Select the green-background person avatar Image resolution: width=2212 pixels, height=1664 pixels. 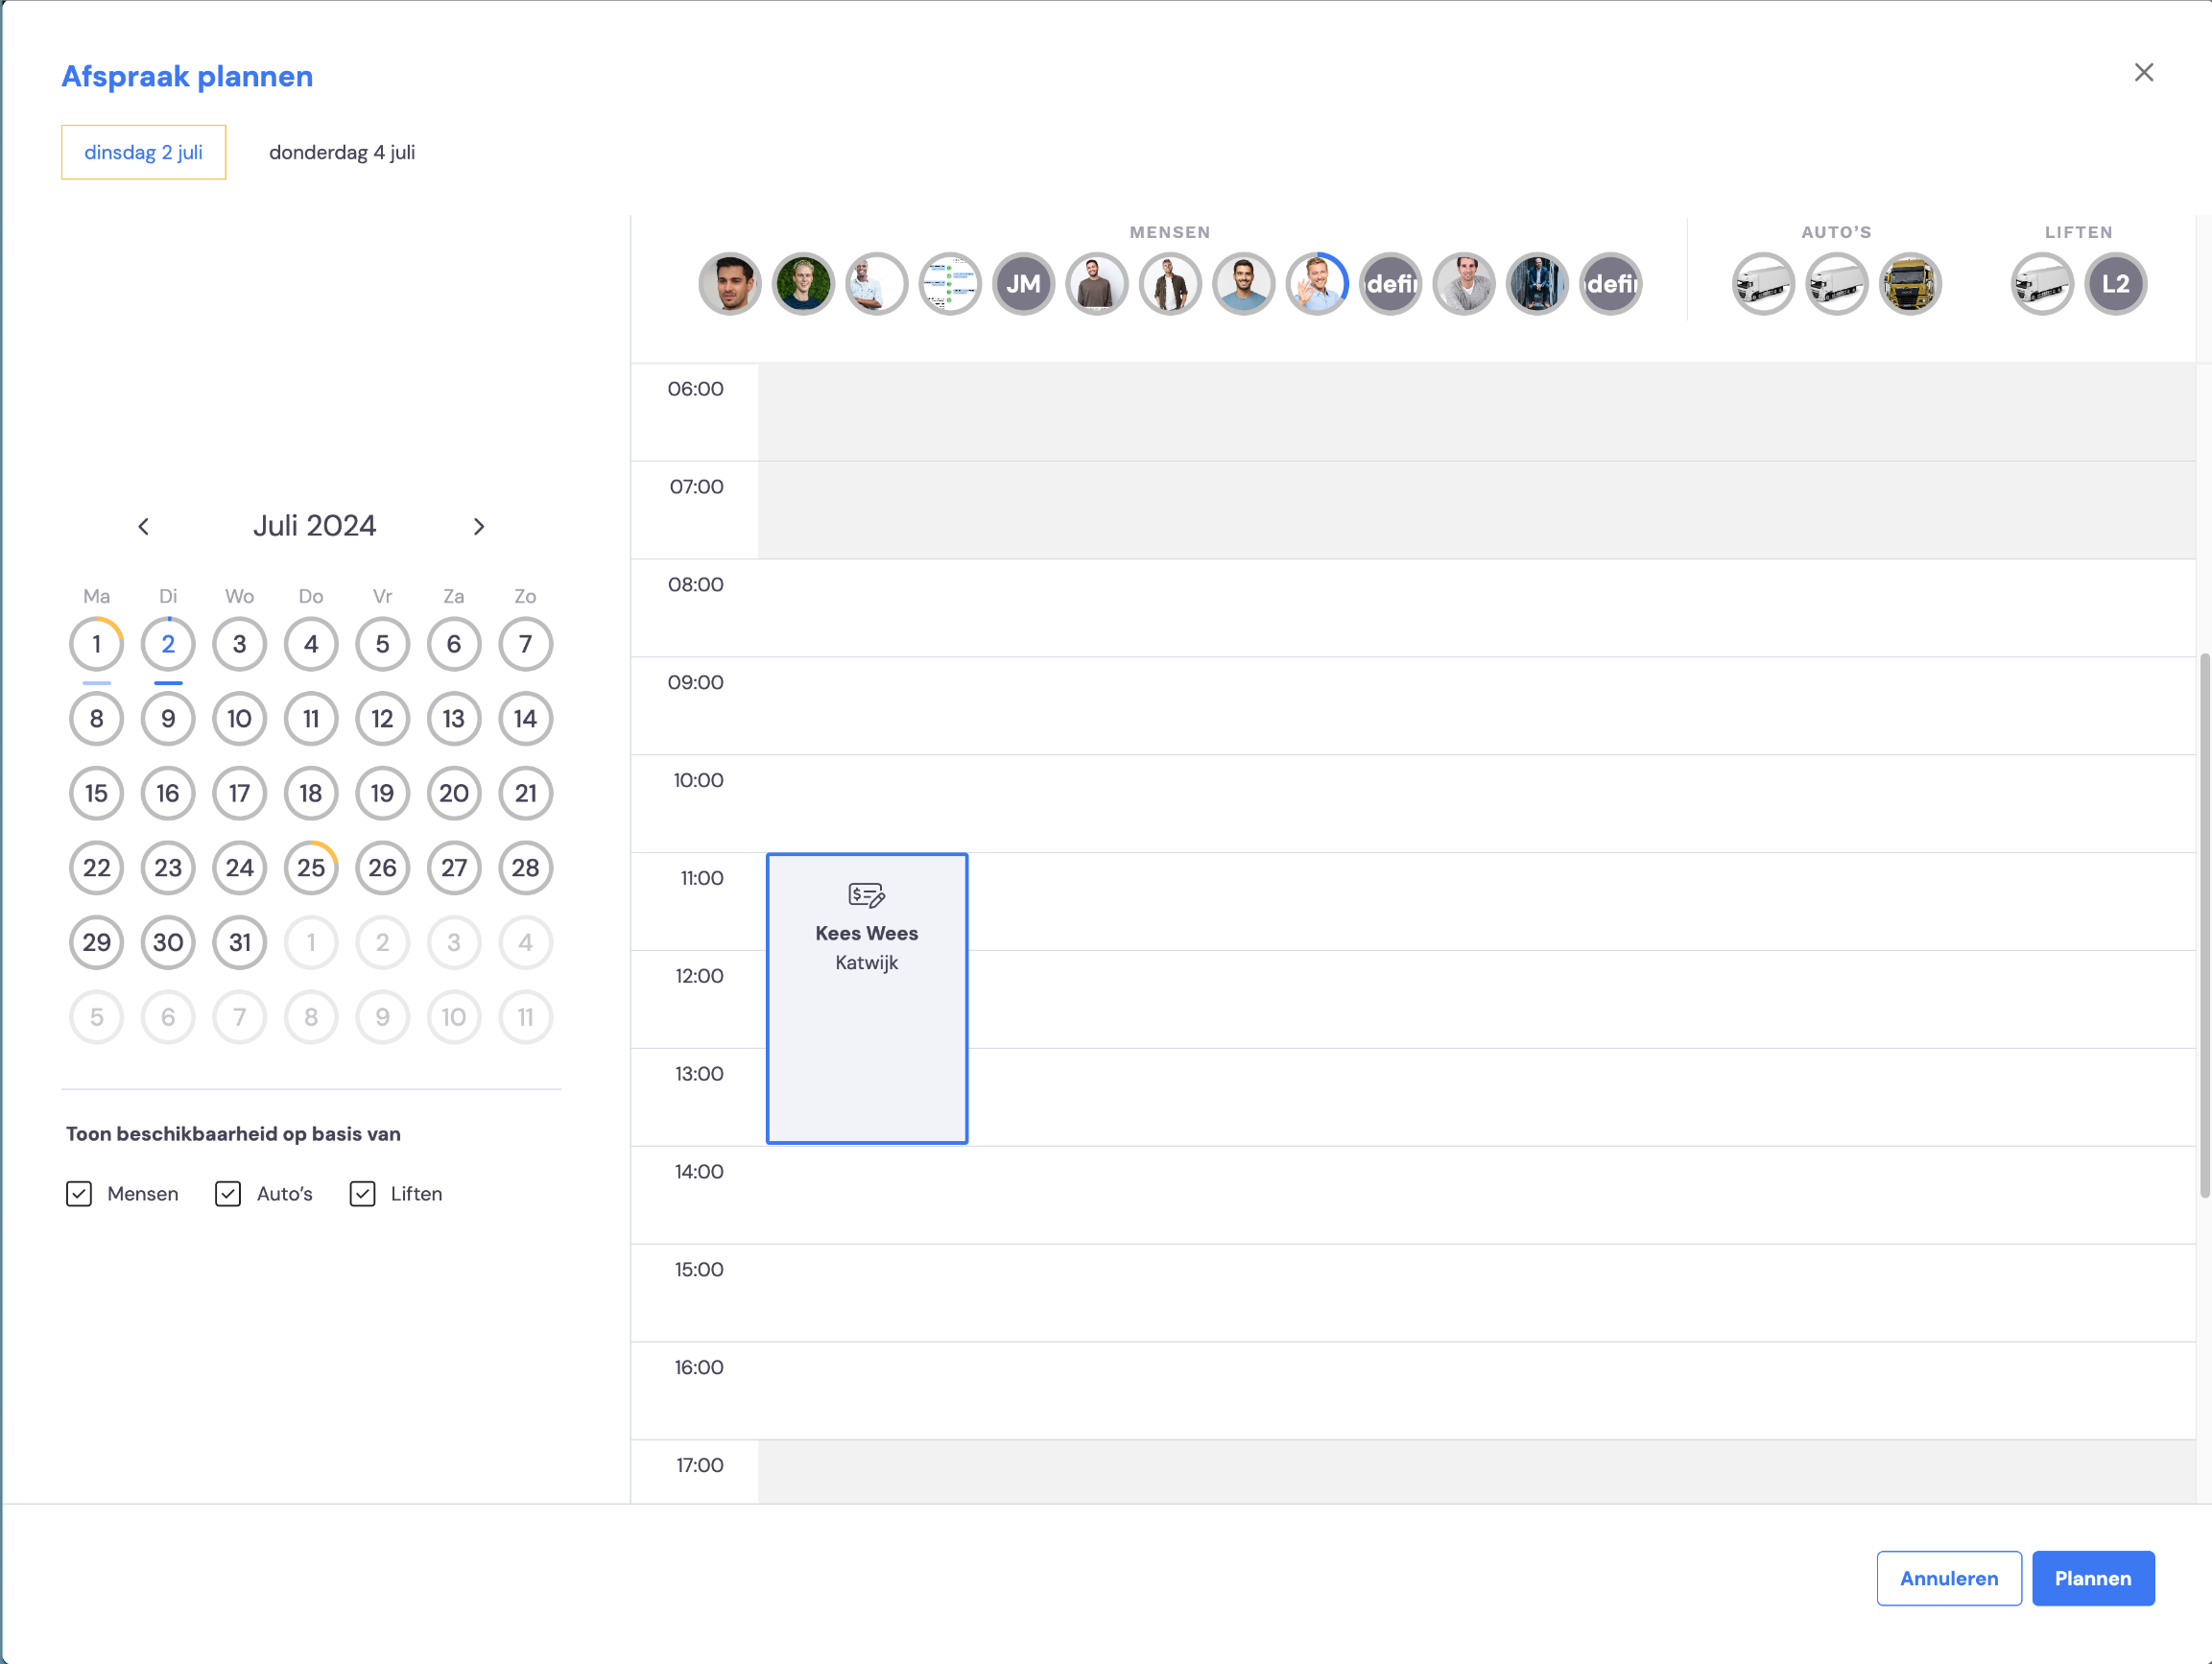(x=803, y=284)
